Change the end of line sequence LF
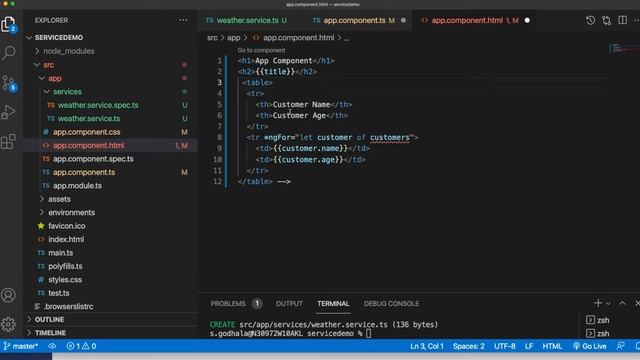Screen dimensions: 640x360 click(x=529, y=346)
